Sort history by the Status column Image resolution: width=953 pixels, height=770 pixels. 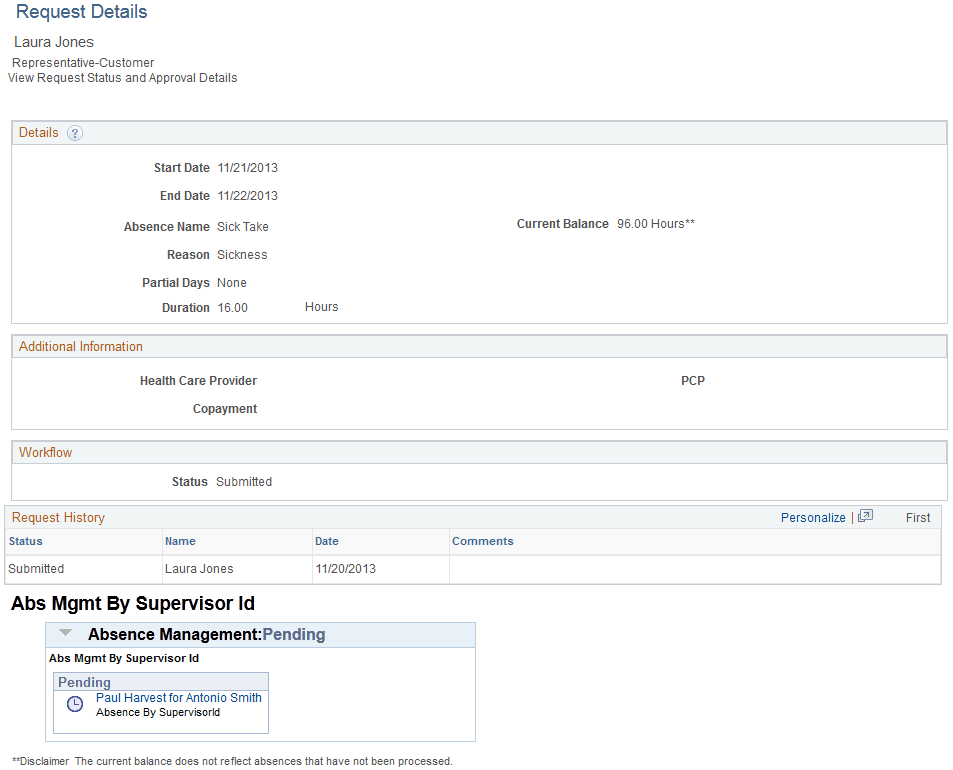(27, 540)
